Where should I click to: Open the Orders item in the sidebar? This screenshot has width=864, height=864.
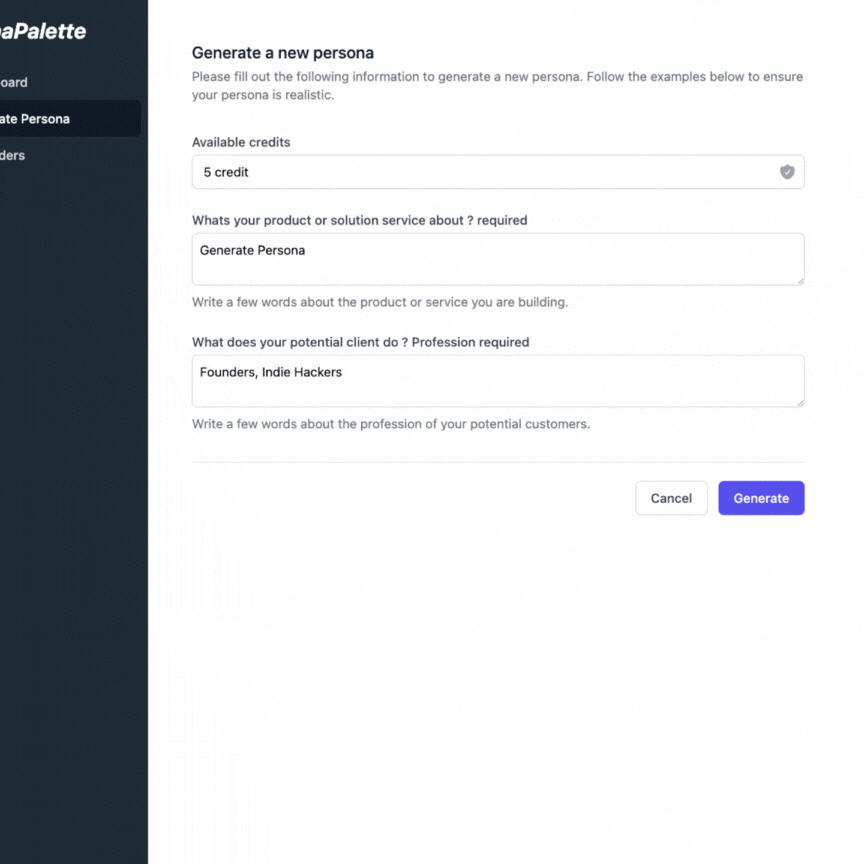click(13, 155)
